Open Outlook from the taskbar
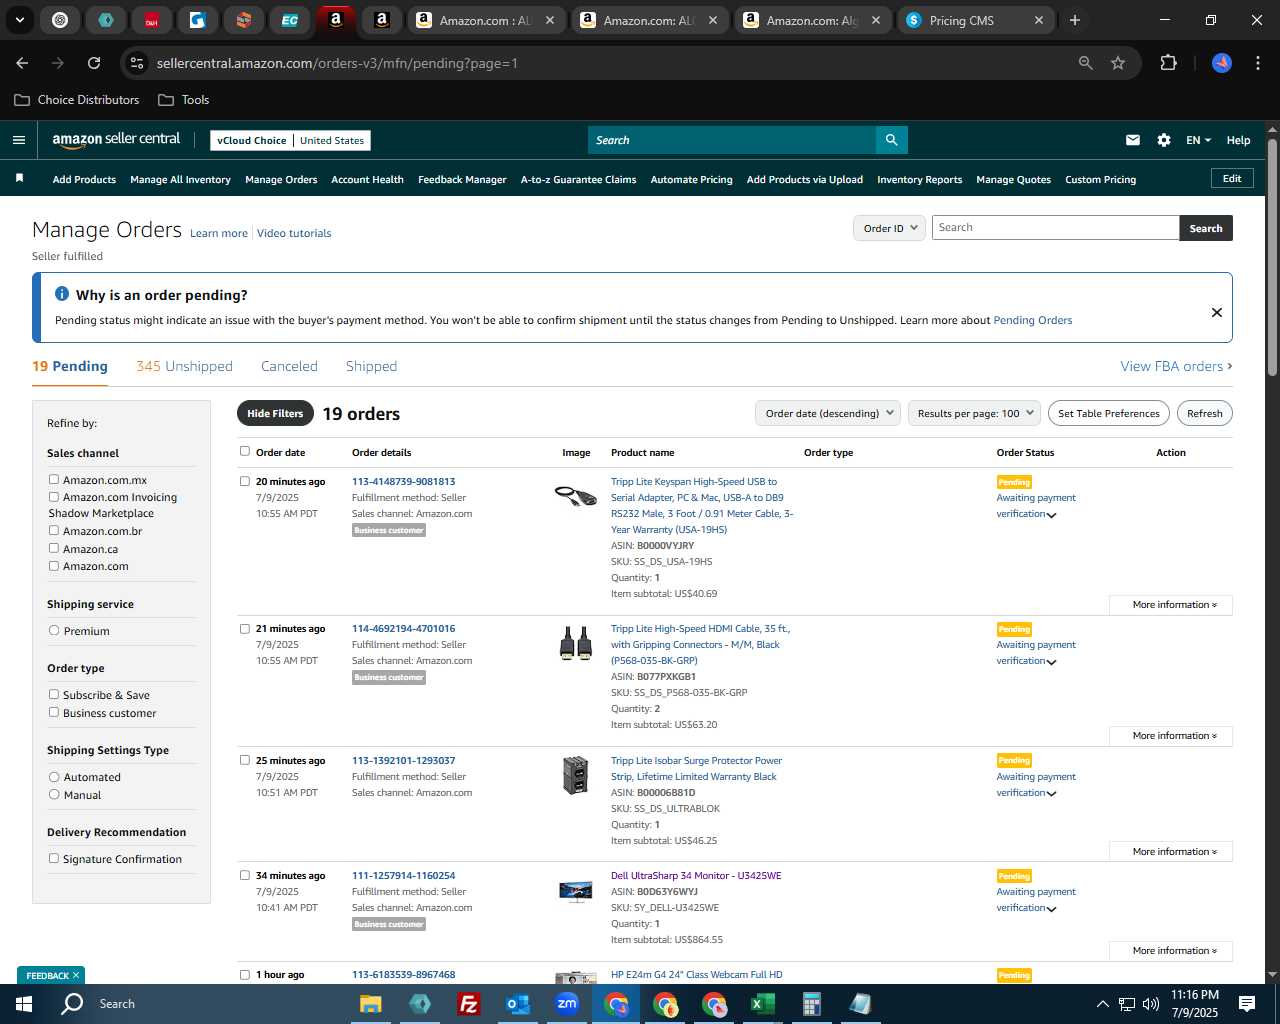1280x1024 pixels. click(517, 1004)
